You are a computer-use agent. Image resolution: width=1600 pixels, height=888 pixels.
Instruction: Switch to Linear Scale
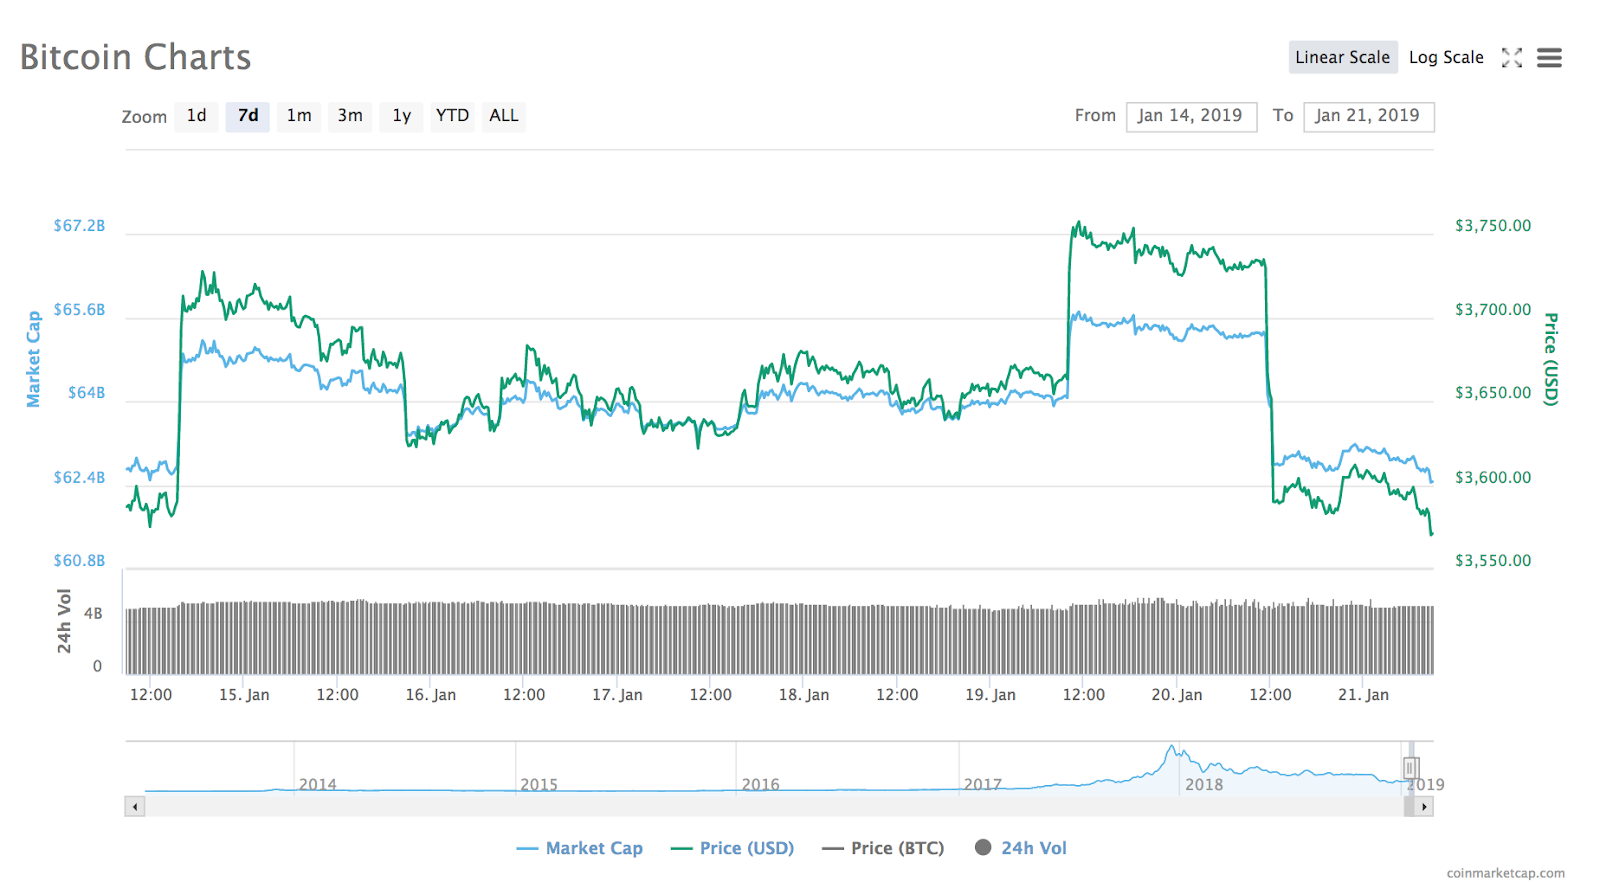tap(1342, 58)
